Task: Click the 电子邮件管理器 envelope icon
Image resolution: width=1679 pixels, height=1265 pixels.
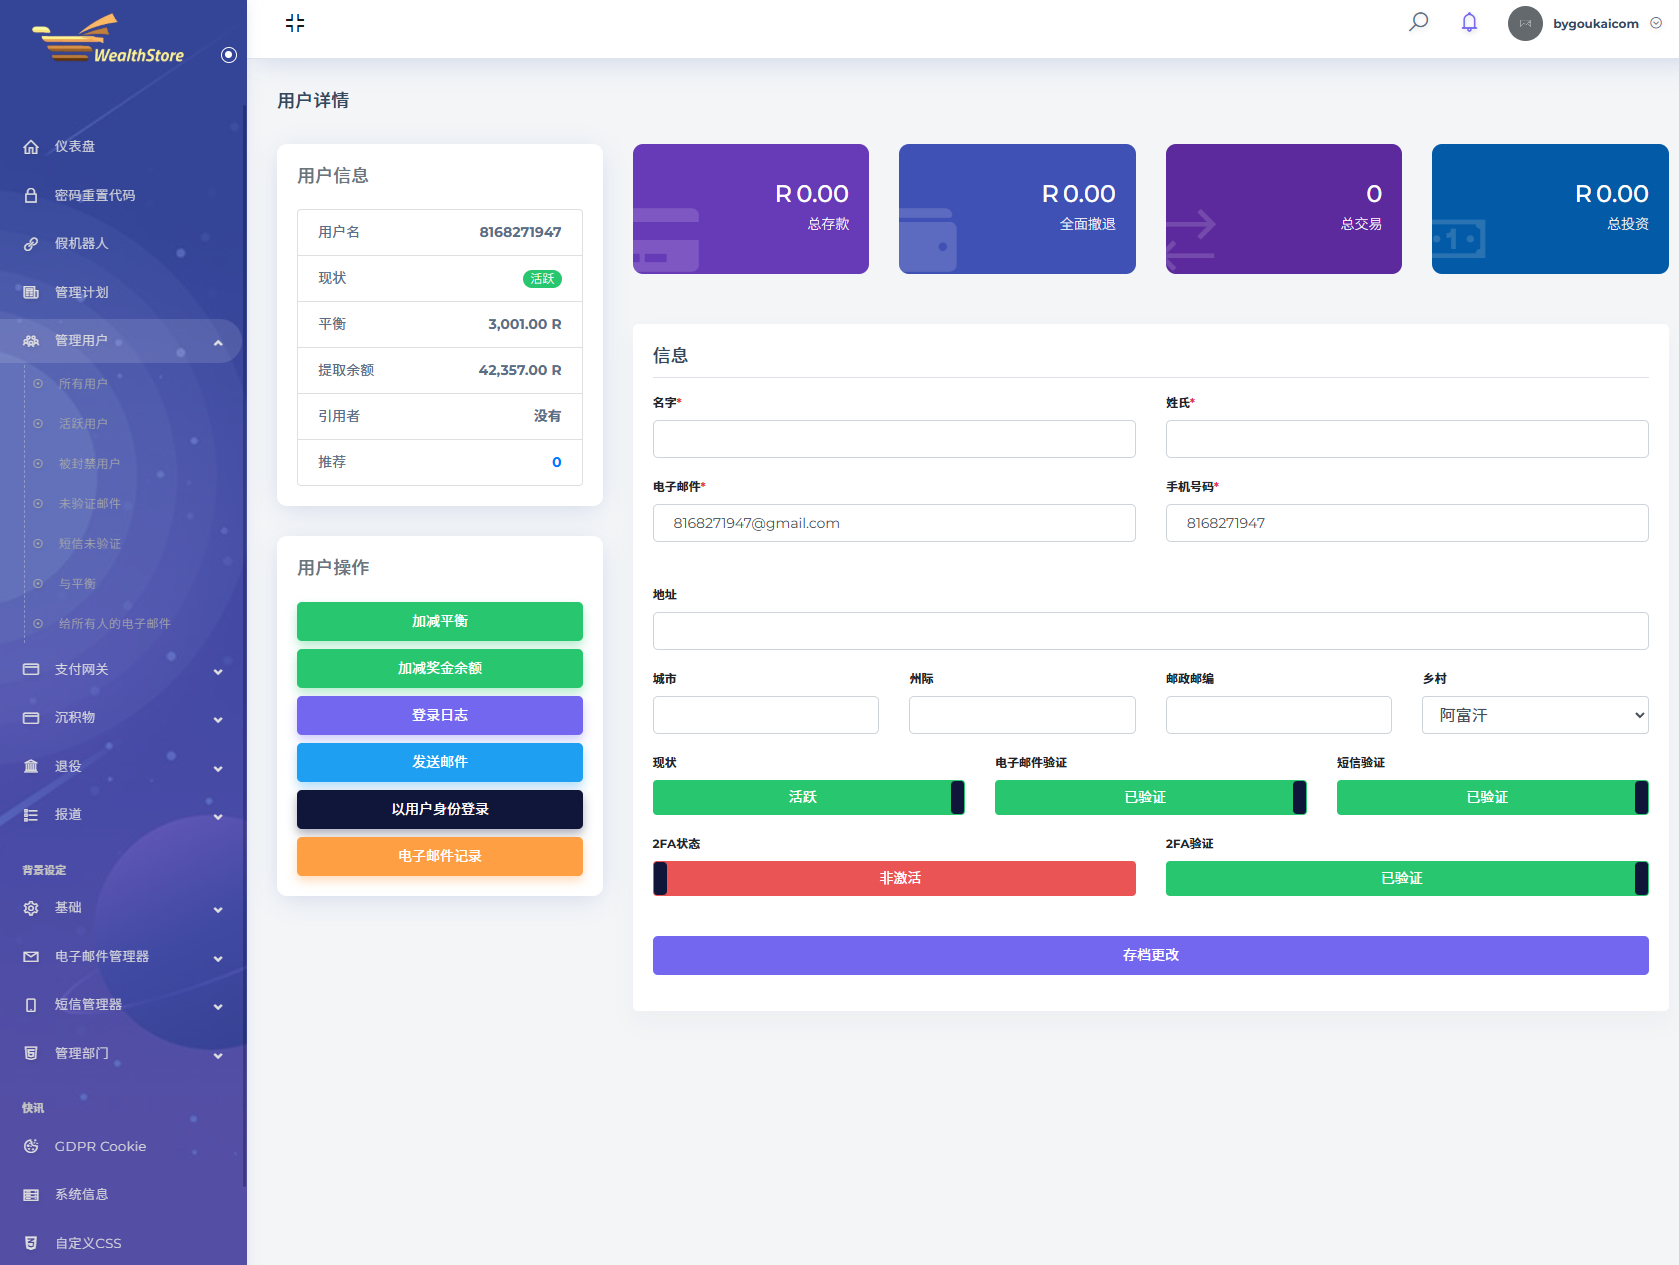Action: [x=31, y=957]
